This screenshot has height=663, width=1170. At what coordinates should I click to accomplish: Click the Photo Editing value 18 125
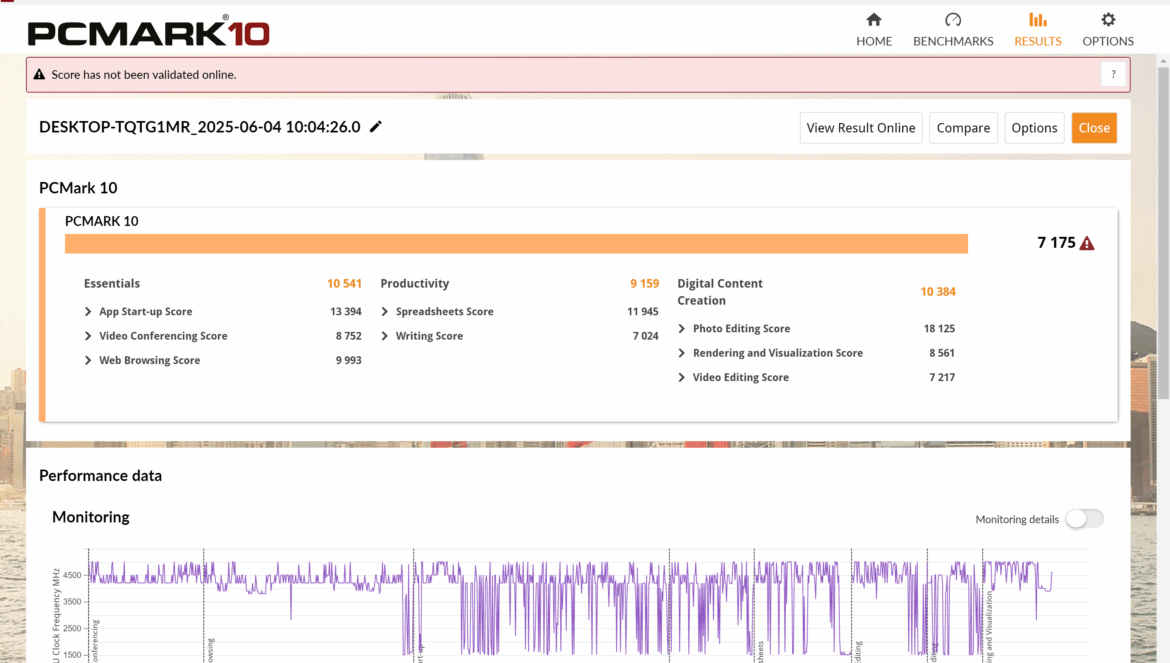click(x=939, y=329)
